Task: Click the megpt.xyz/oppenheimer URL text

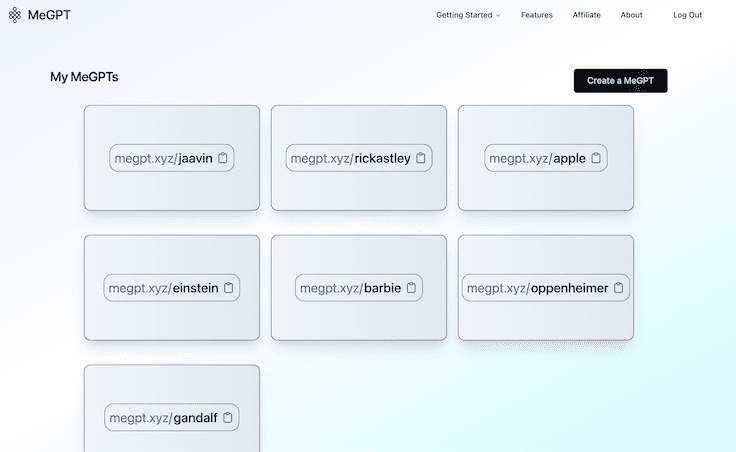Action: tap(537, 288)
